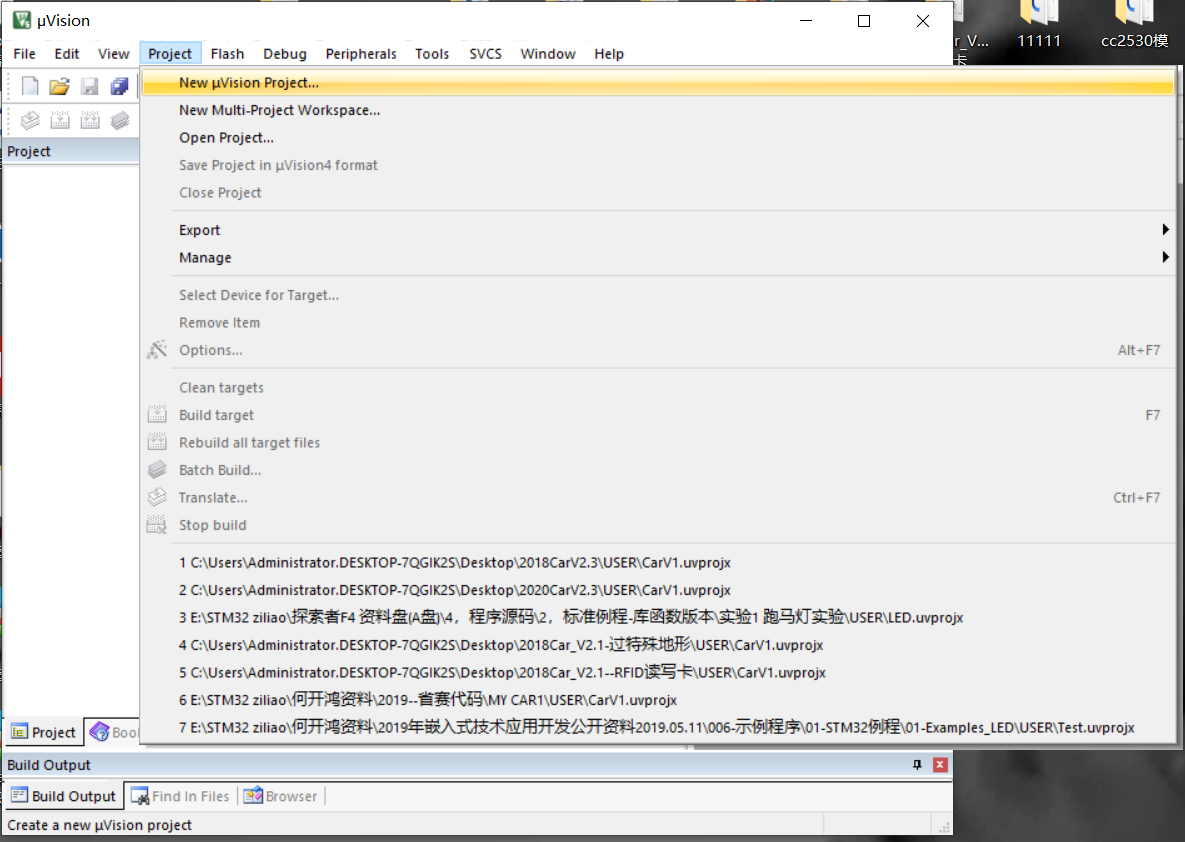Open recent project 7 Test.uvprojx
Image resolution: width=1185 pixels, height=842 pixels.
[x=658, y=727]
